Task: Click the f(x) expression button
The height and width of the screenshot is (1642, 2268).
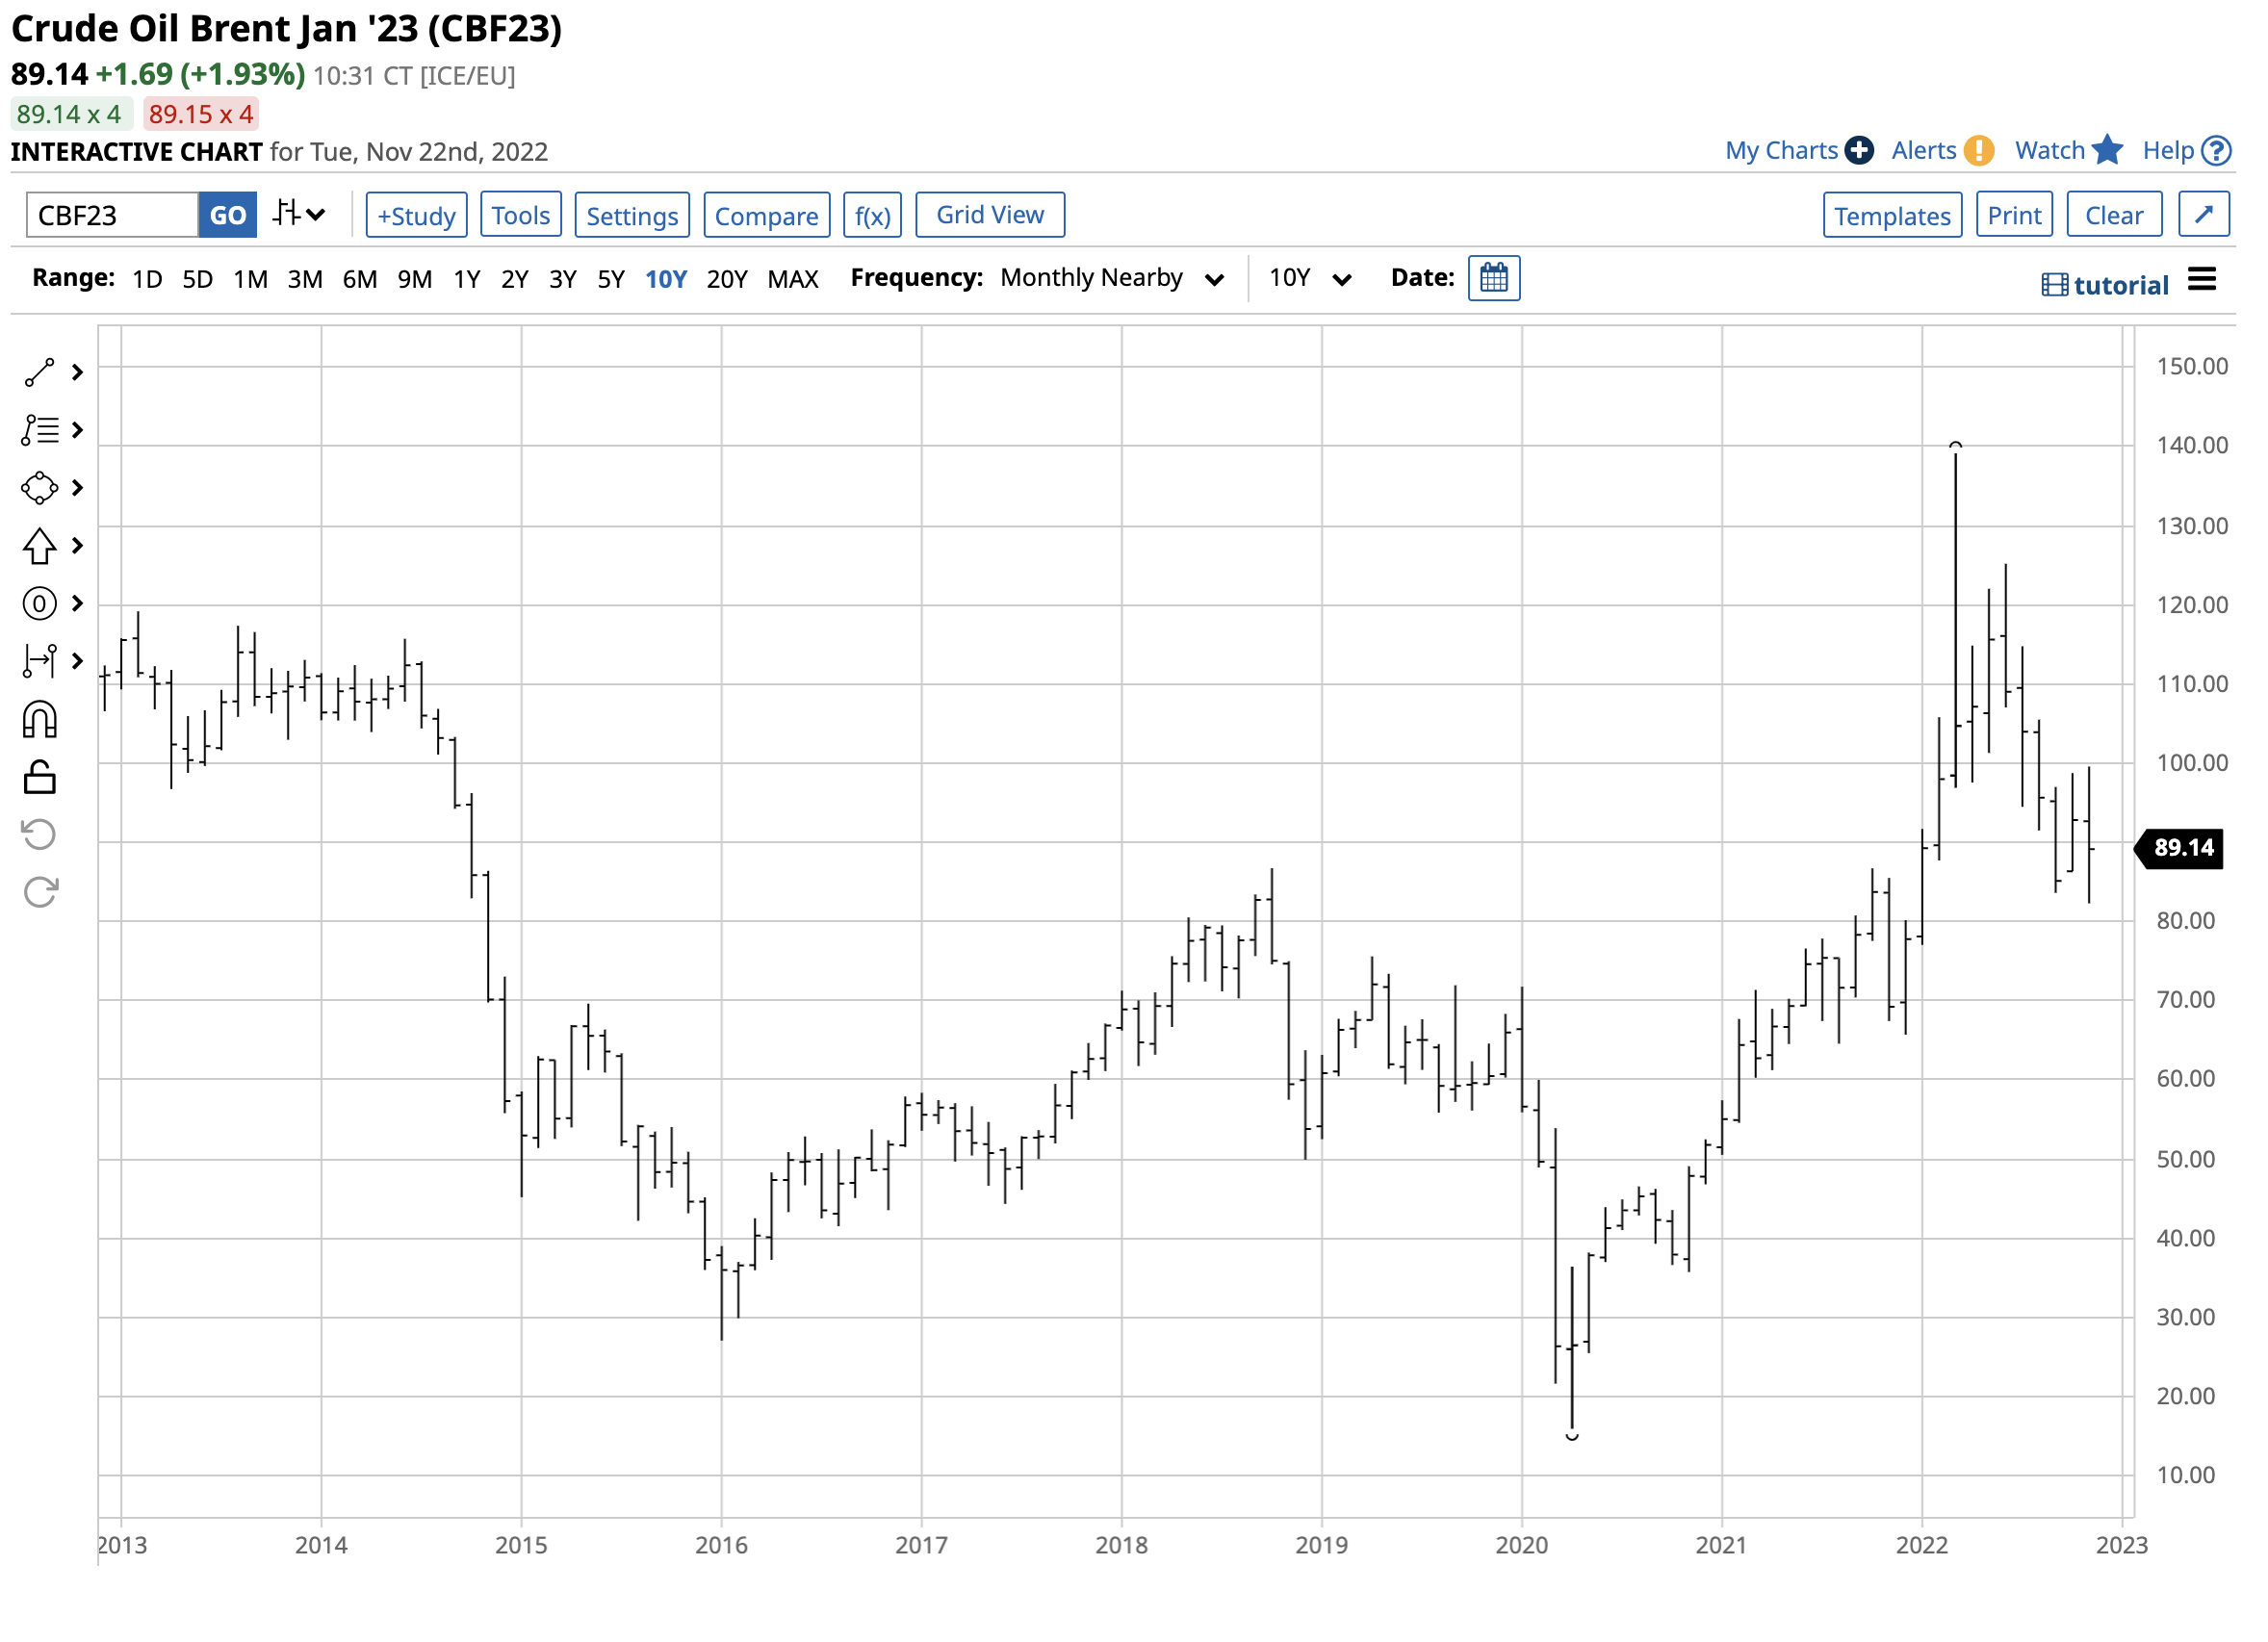Action: tap(873, 216)
